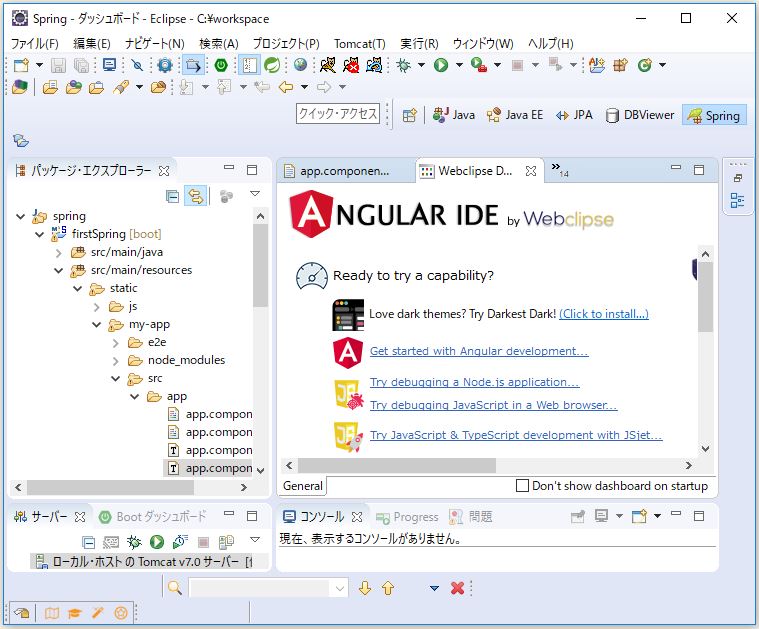Viewport: 759px width, 629px height.
Task: Collapse the firstSpring [boot] project
Action: [x=40, y=234]
